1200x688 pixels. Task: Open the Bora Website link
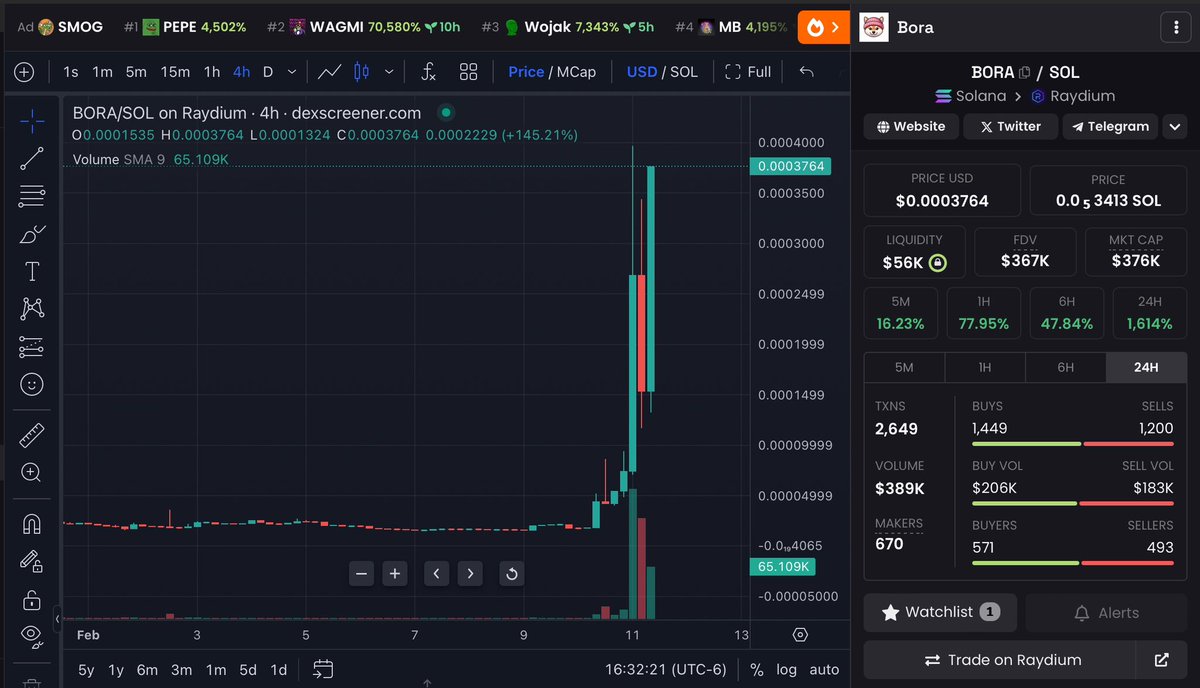point(911,127)
